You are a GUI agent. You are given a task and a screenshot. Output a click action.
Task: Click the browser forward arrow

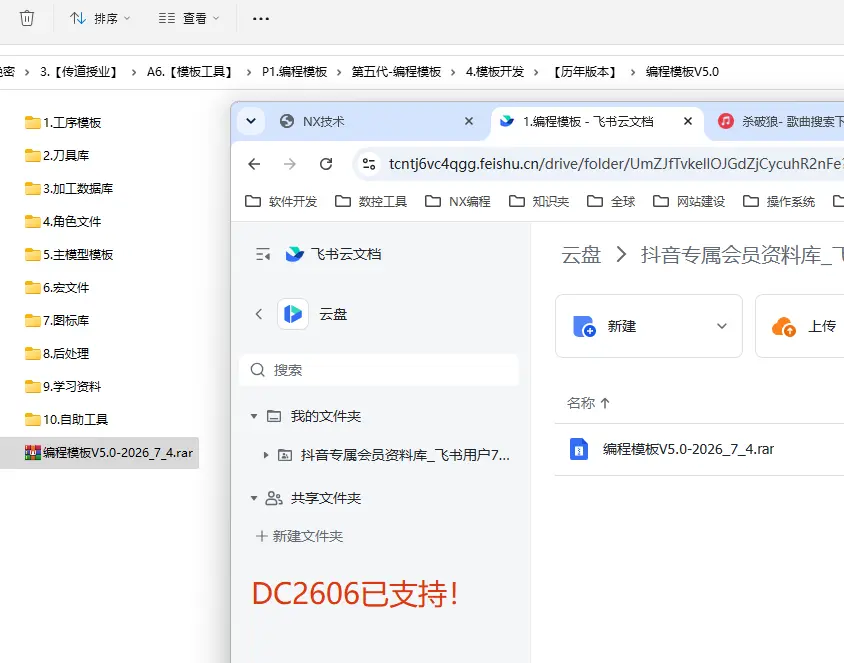290,164
